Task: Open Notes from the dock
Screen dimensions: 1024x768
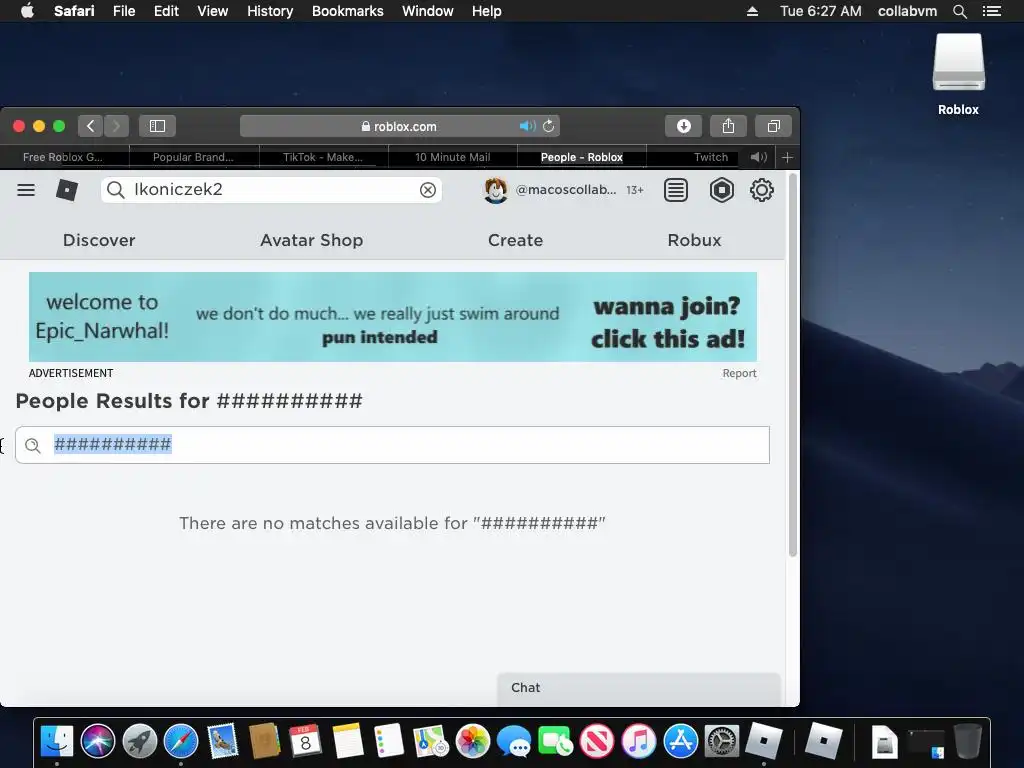Action: [x=347, y=741]
